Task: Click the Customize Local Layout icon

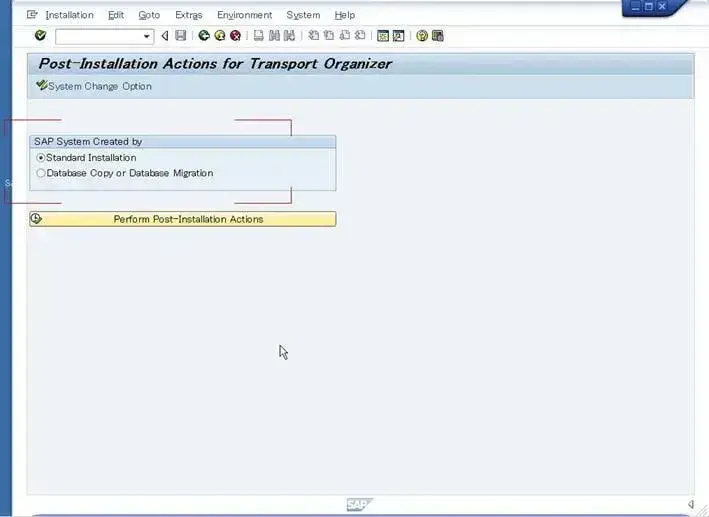Action: point(438,36)
